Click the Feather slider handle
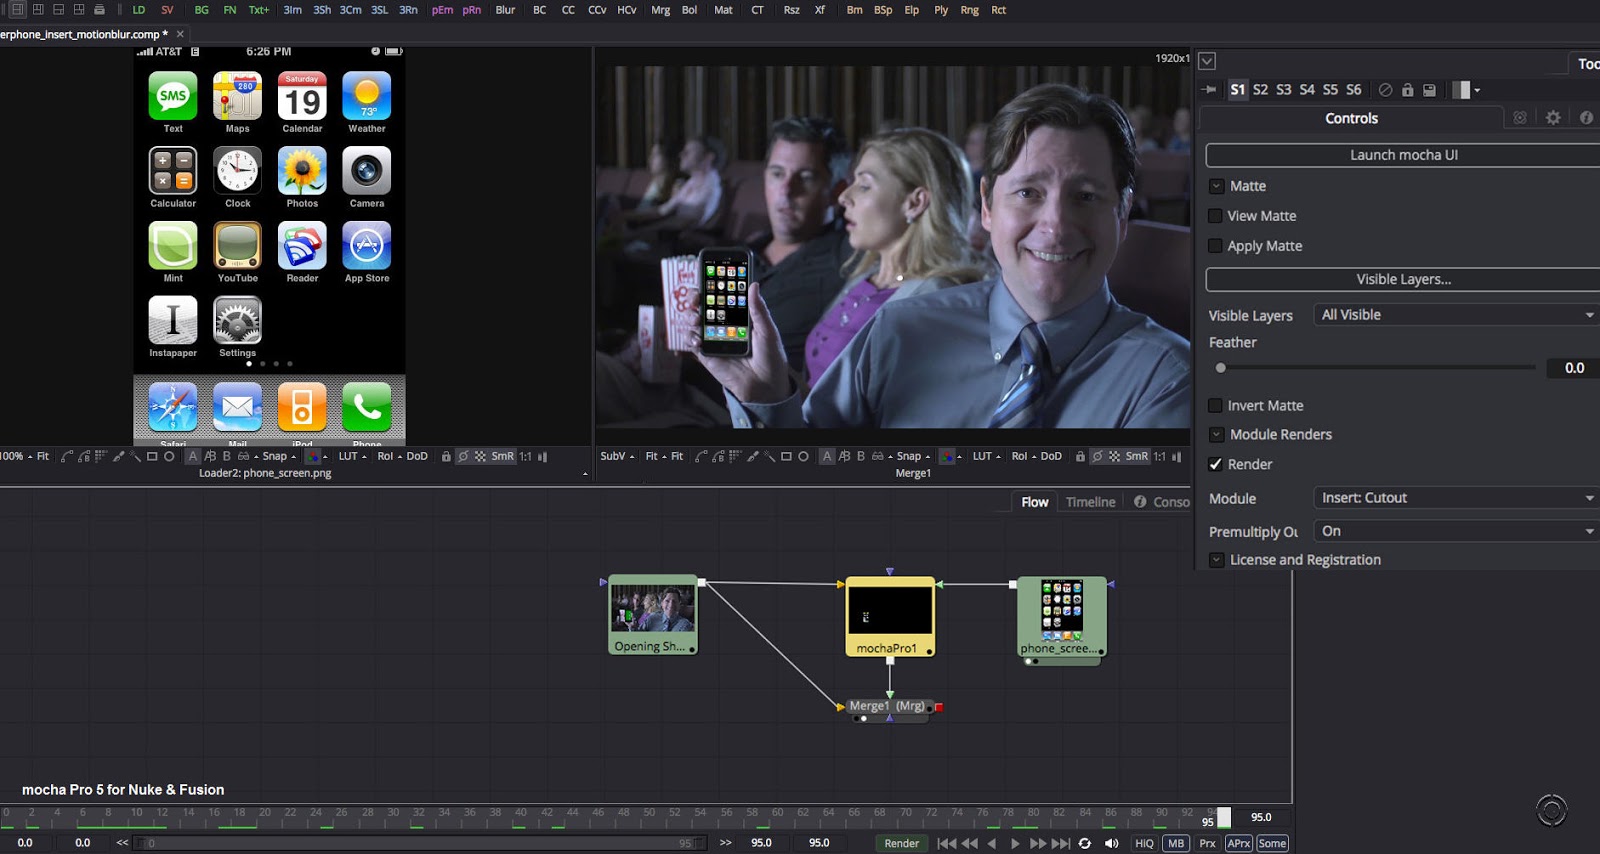This screenshot has height=854, width=1600. pos(1220,368)
